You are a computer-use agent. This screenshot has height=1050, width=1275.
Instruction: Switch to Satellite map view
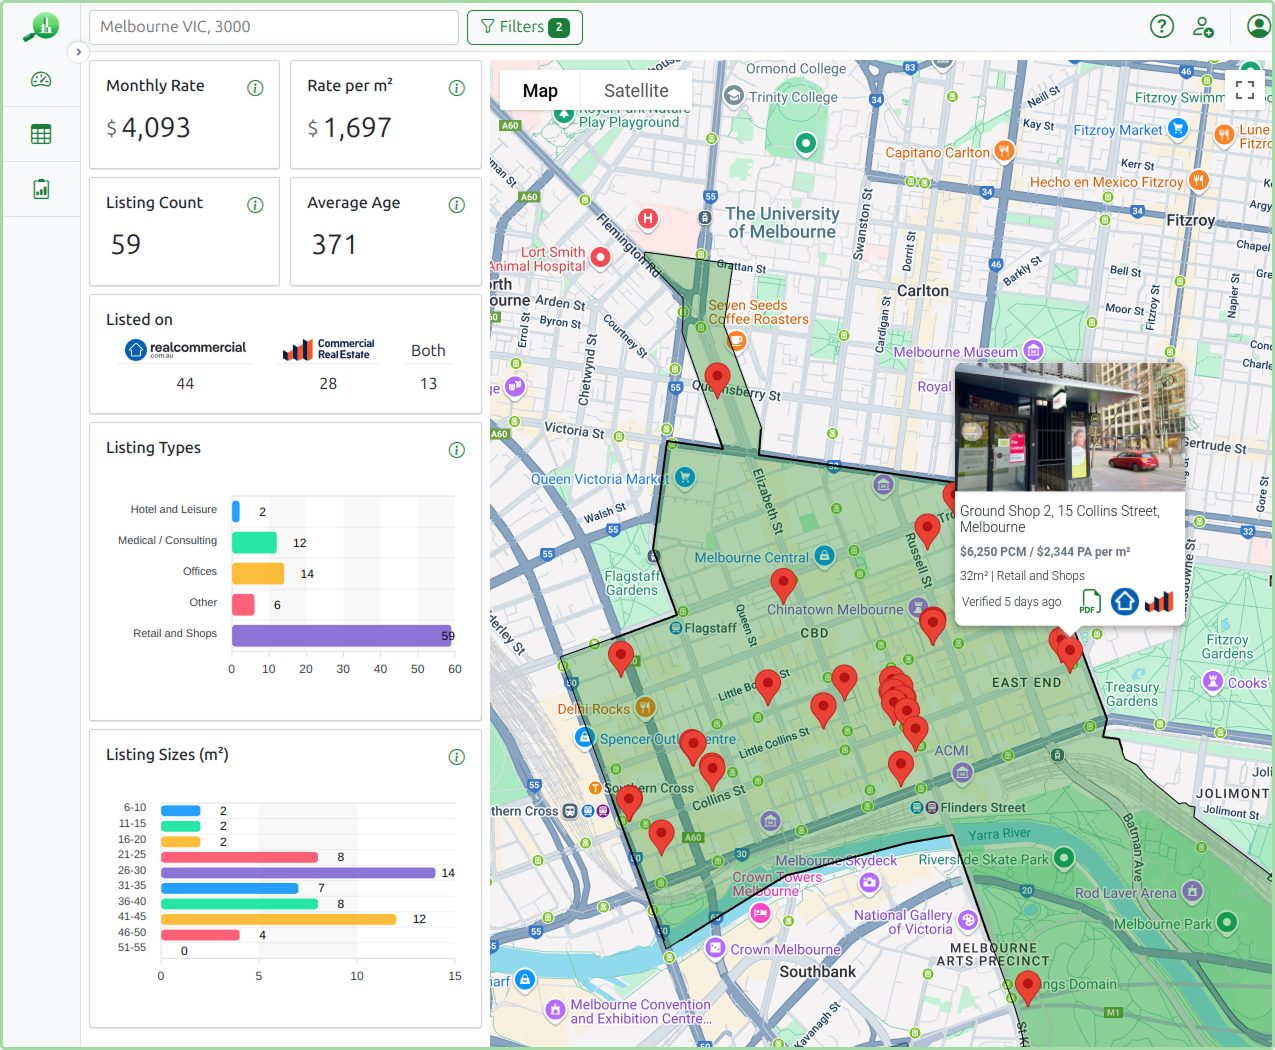click(x=636, y=90)
